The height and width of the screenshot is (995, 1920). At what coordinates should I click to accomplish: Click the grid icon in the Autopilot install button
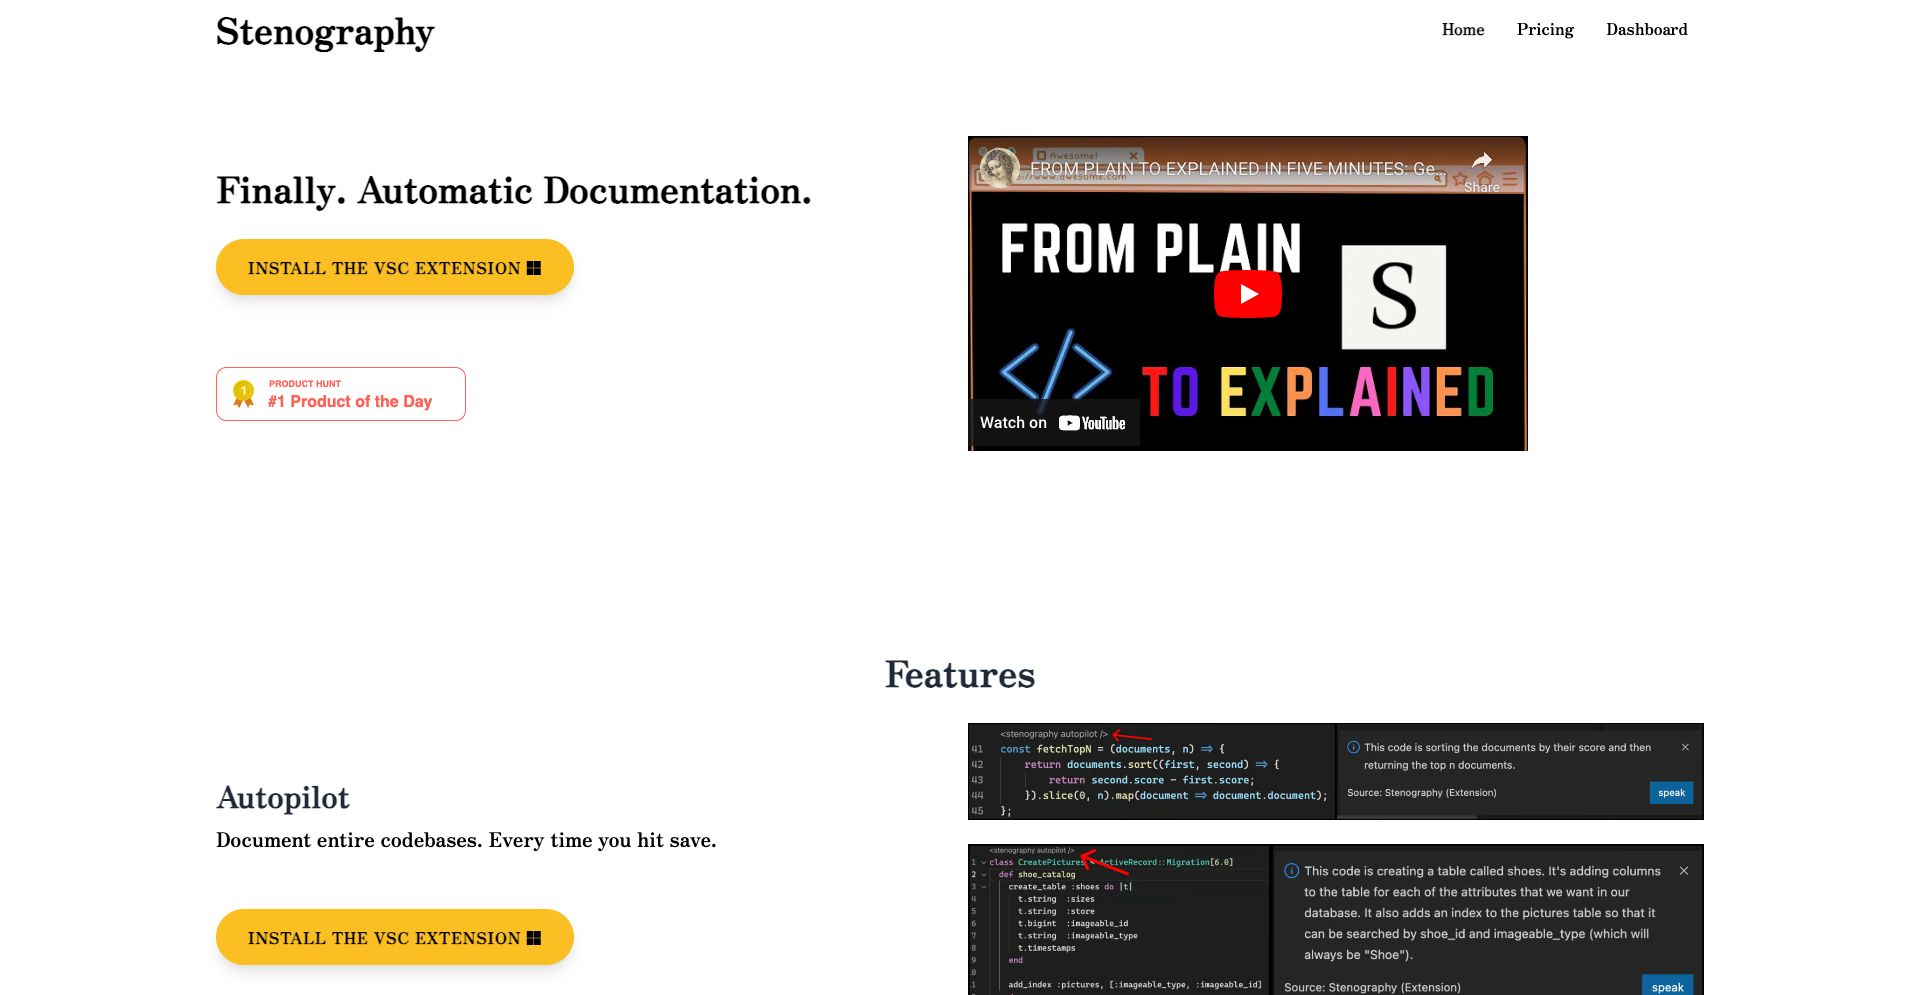(x=534, y=938)
